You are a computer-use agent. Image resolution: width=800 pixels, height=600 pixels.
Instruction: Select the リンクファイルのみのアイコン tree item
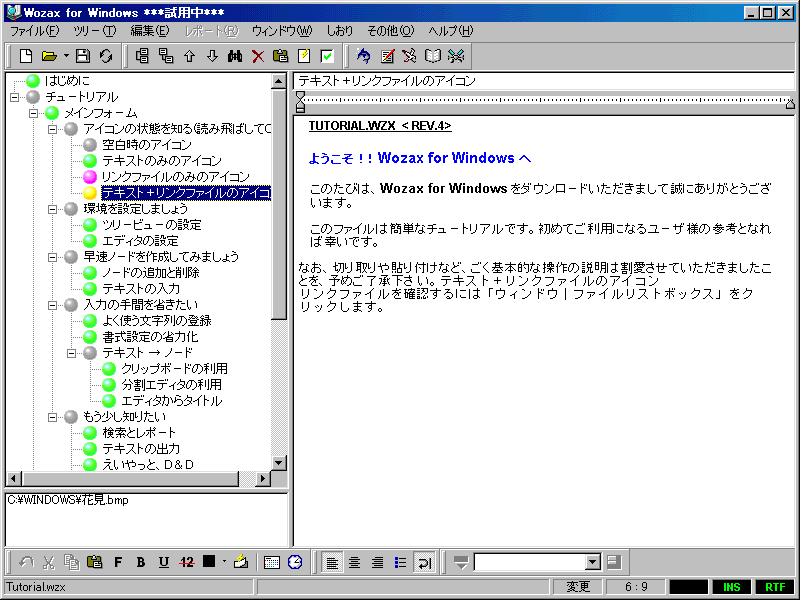click(x=176, y=177)
